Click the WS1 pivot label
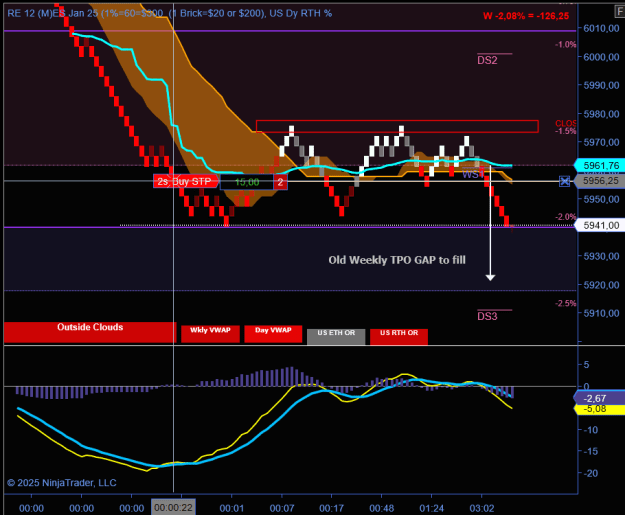The image size is (625, 515). pyautogui.click(x=472, y=174)
